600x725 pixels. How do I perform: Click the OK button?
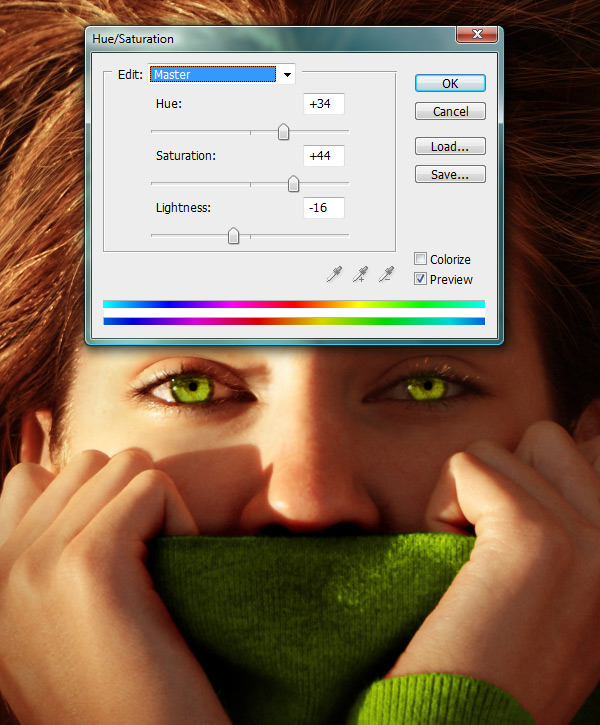[450, 83]
